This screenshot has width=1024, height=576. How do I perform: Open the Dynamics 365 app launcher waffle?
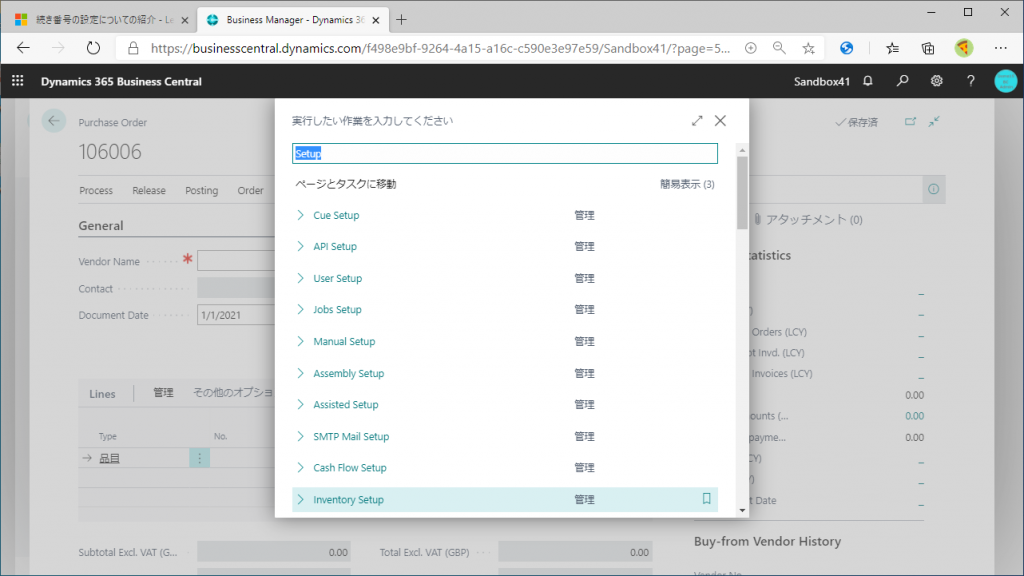click(18, 81)
